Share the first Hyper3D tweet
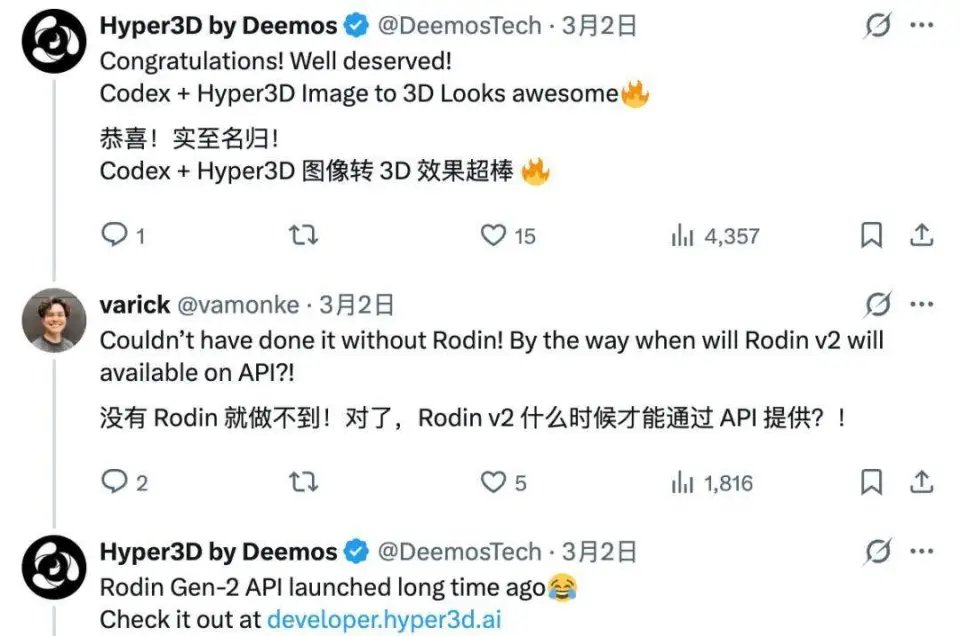 click(921, 235)
